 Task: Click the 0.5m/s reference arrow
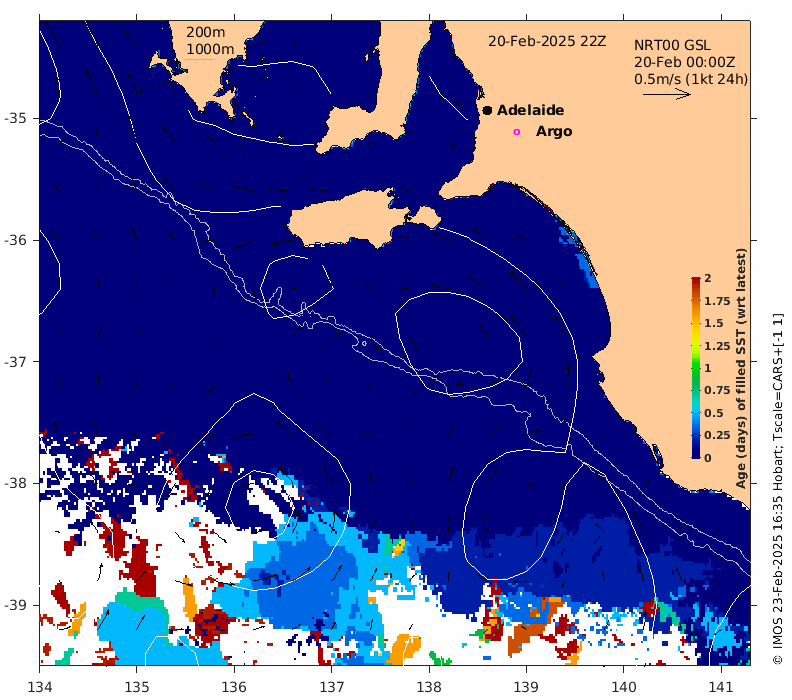tap(666, 94)
